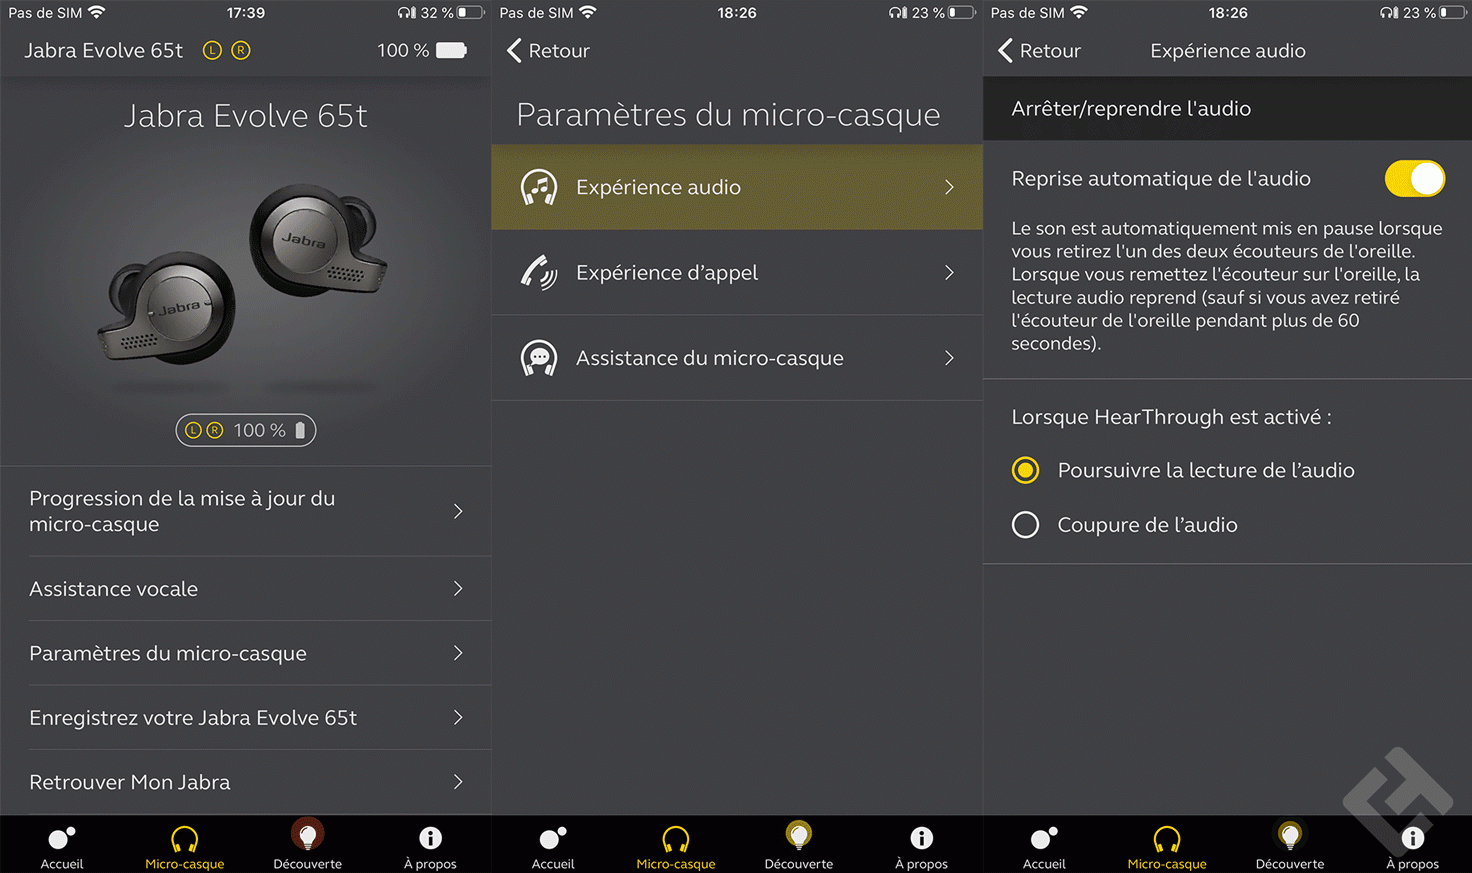The width and height of the screenshot is (1472, 873).
Task: Tap Lorsque HearThrough est activé label
Action: [x=1171, y=417]
